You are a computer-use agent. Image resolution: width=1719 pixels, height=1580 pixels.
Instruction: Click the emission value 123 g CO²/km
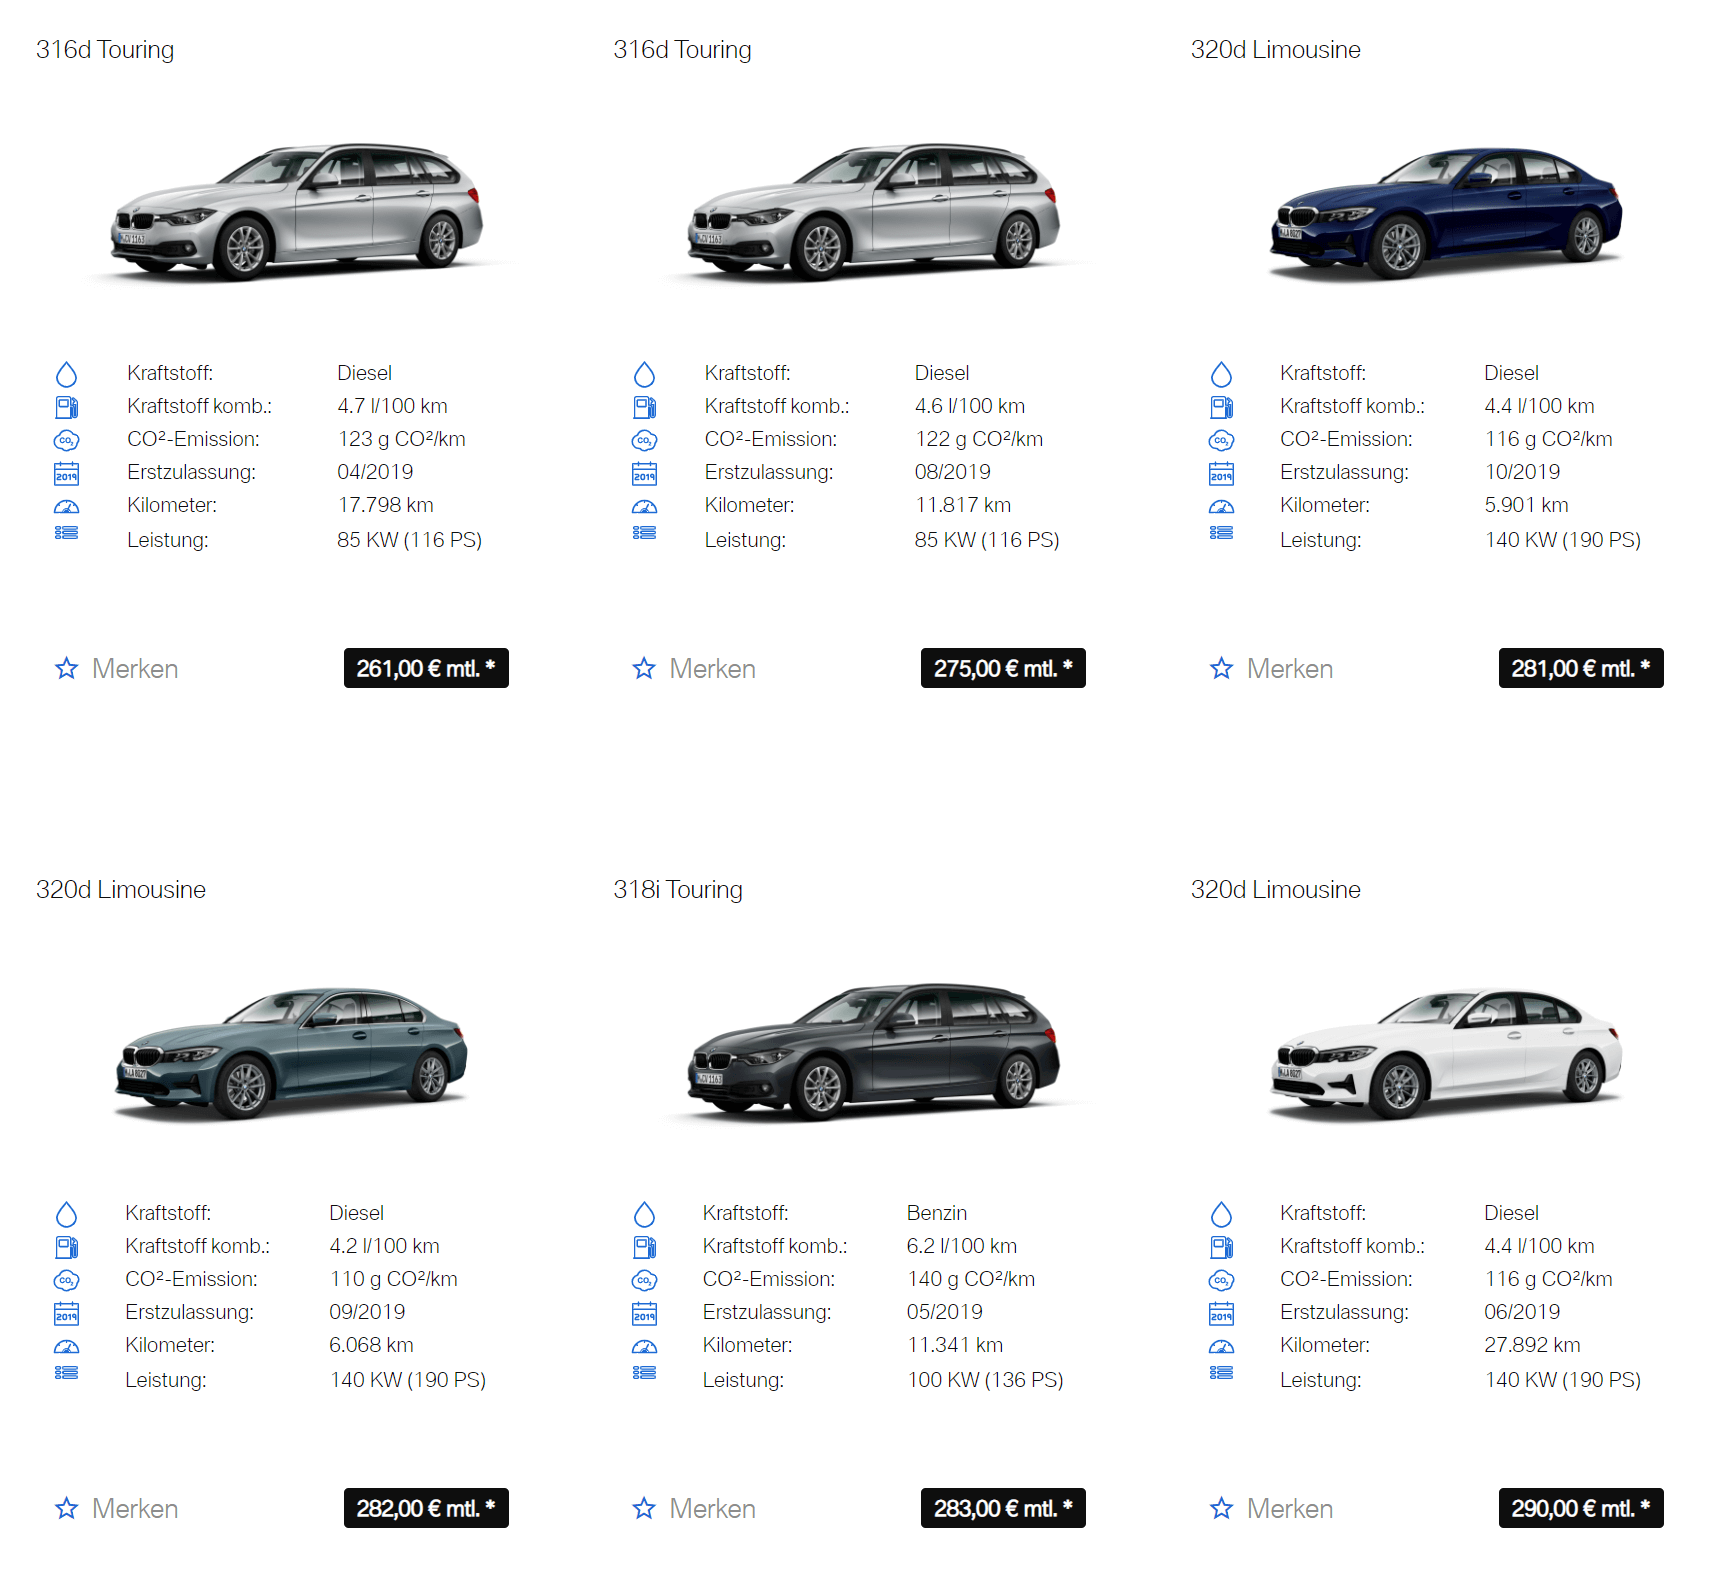tap(401, 439)
